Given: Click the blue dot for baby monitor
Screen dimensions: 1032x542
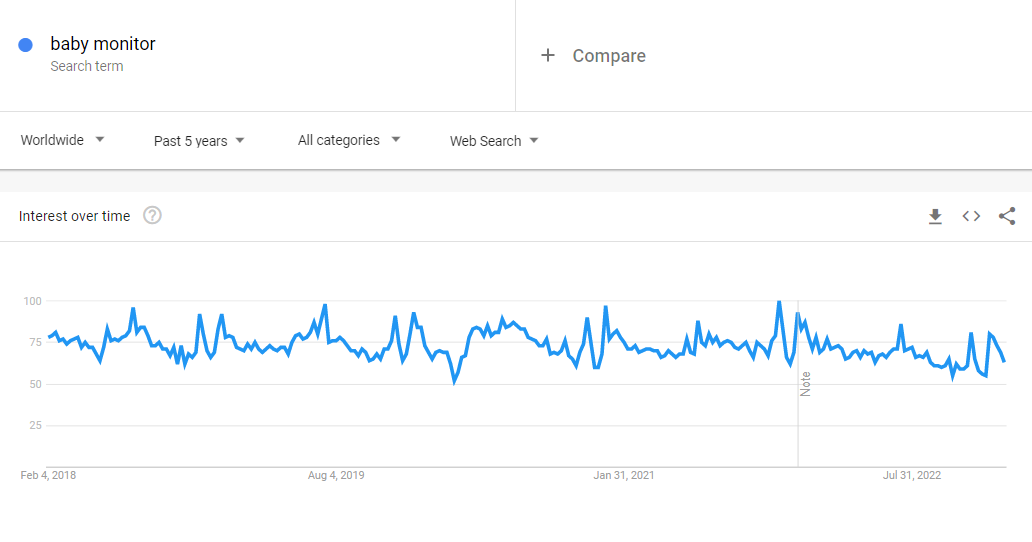Looking at the screenshot, I should coord(26,45).
